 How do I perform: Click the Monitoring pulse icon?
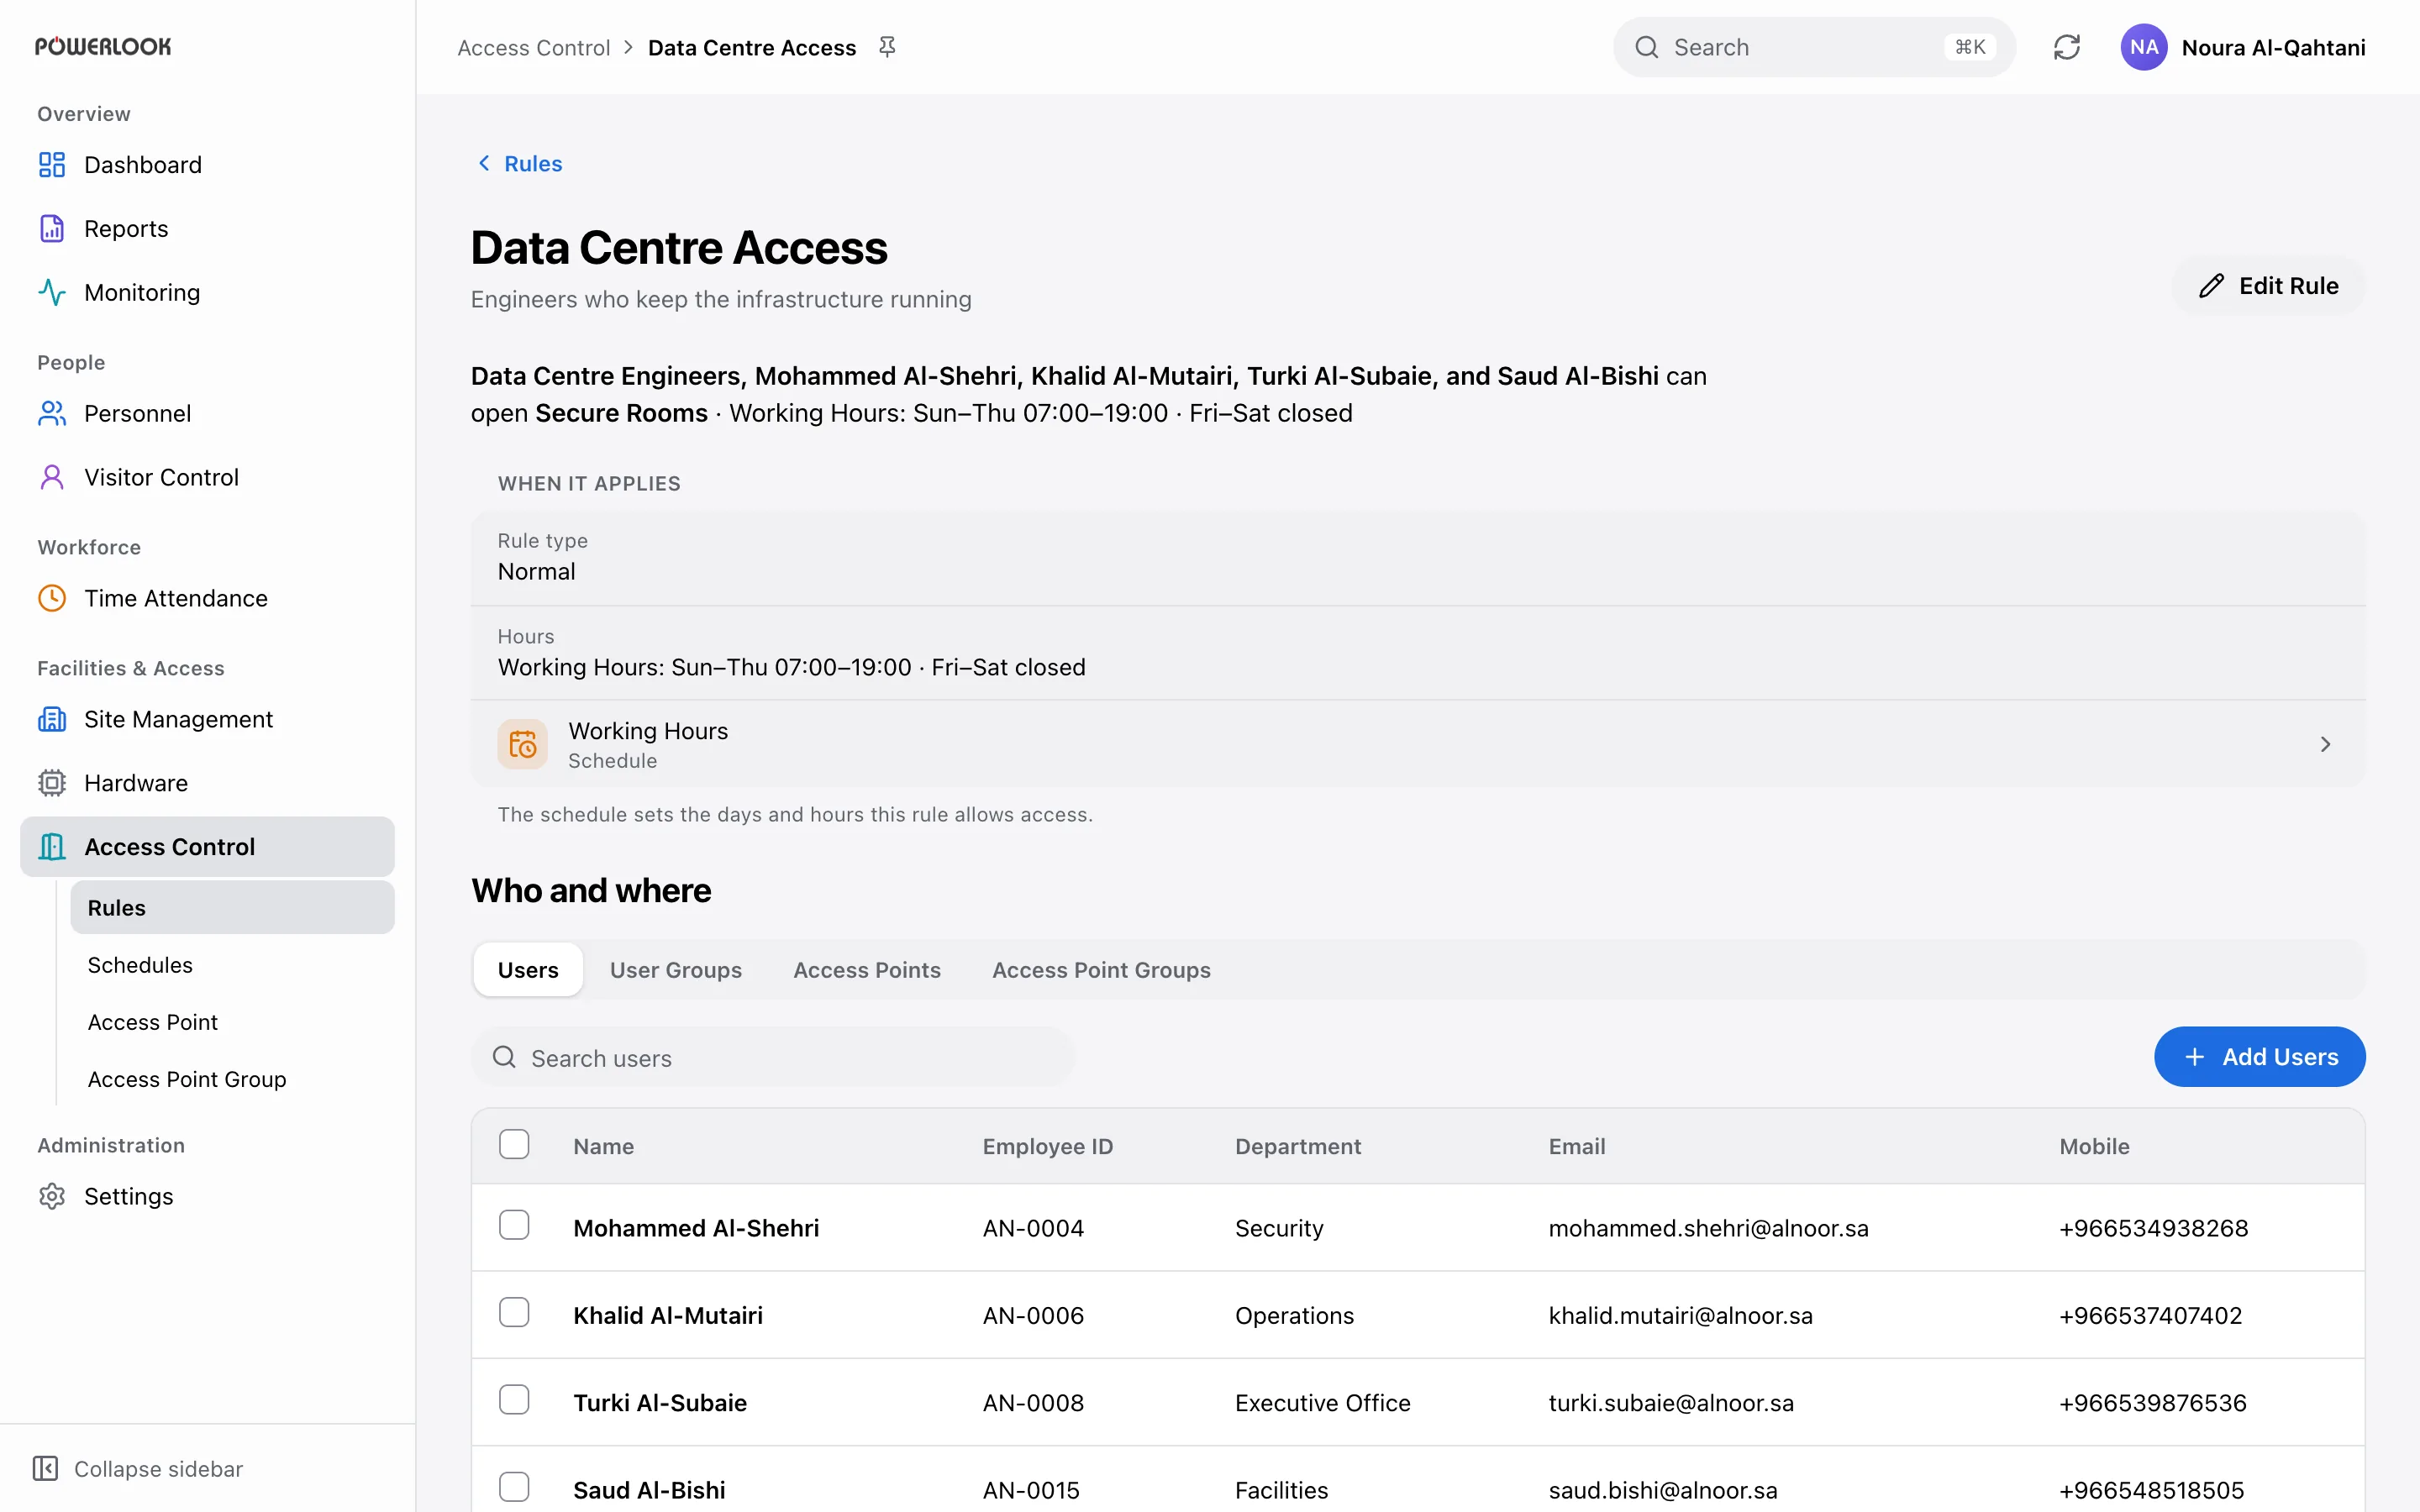point(52,293)
